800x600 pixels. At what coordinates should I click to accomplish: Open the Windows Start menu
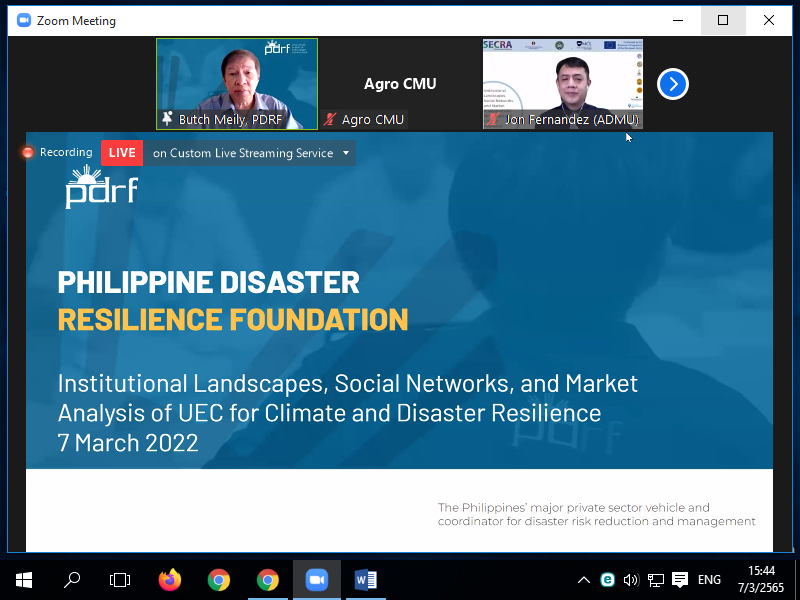[24, 580]
